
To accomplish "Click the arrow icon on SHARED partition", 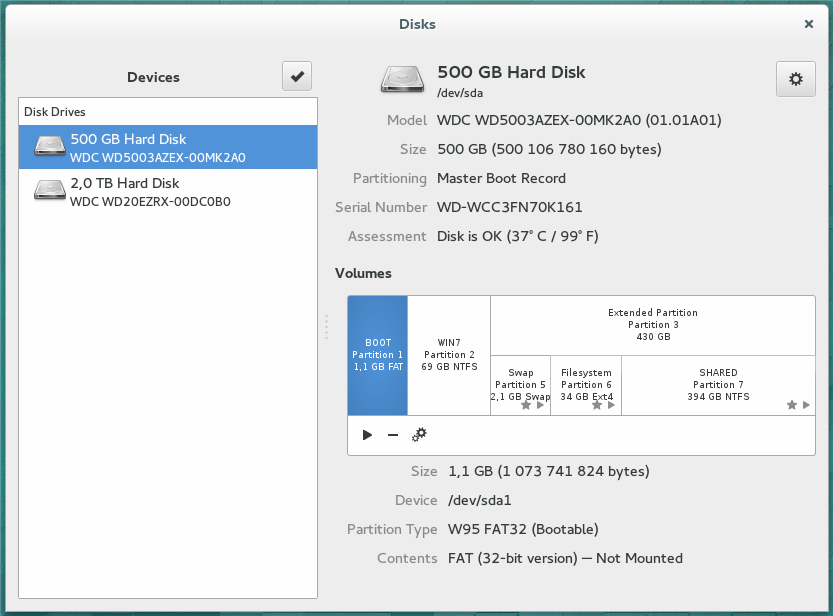I will pyautogui.click(x=806, y=405).
